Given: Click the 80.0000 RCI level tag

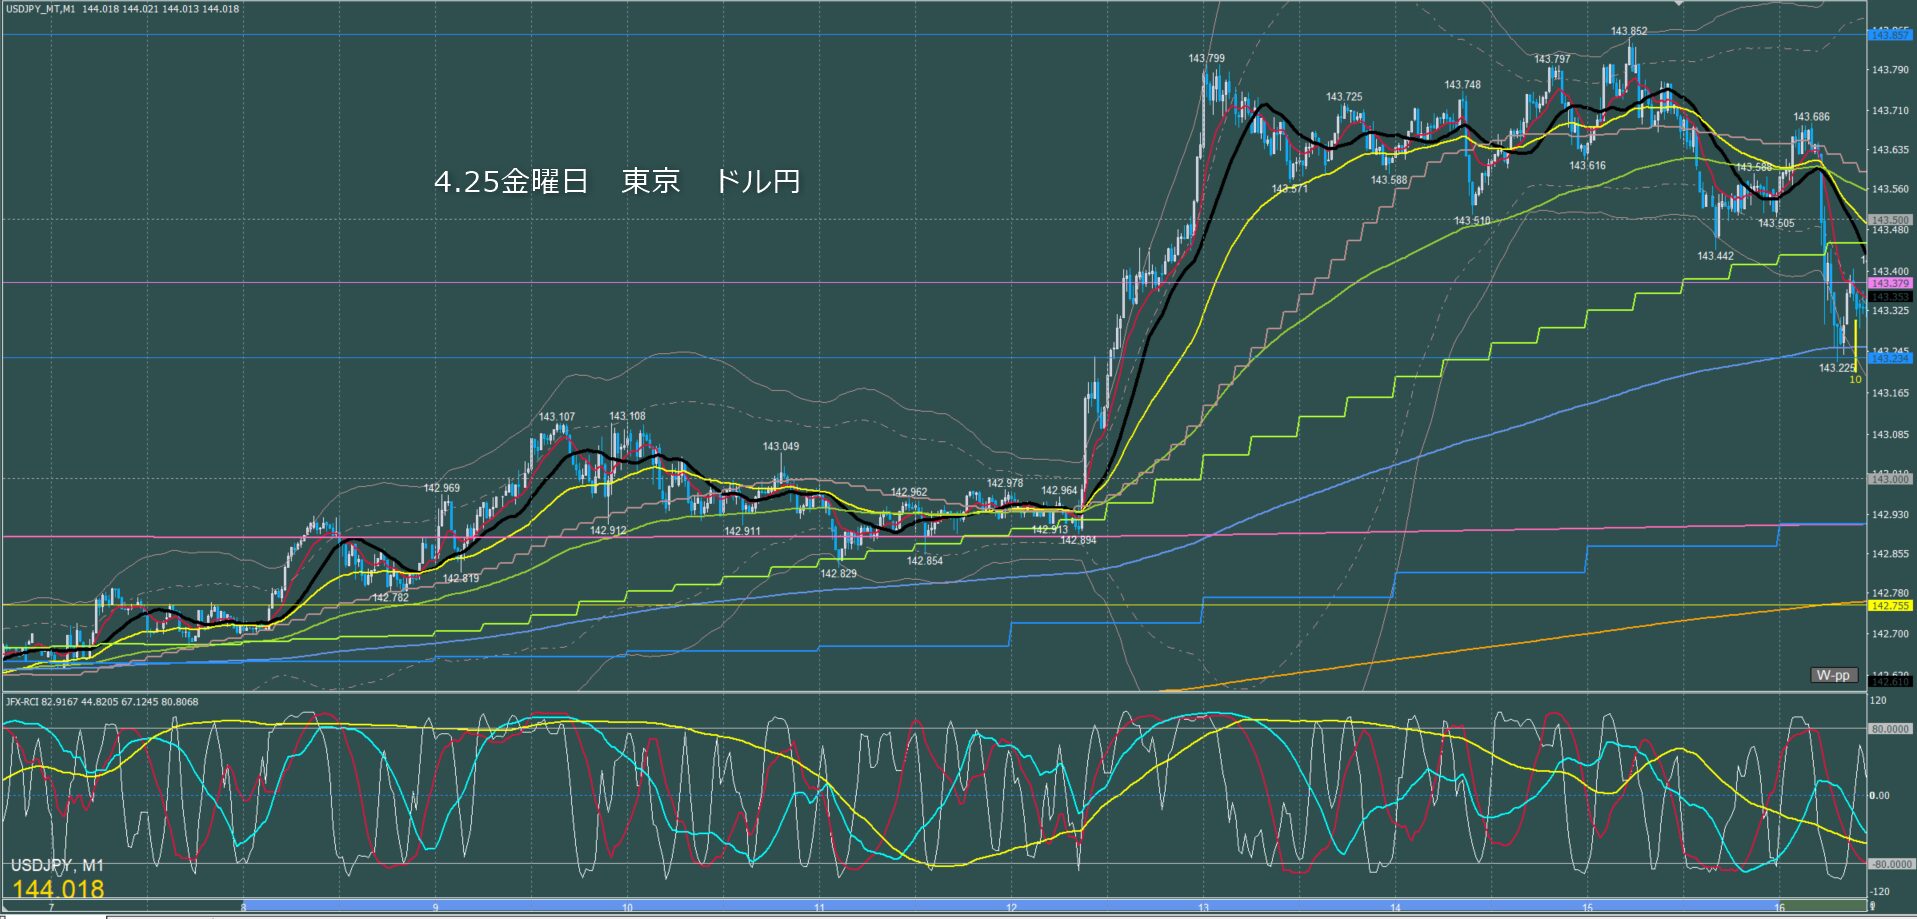Looking at the screenshot, I should tap(1890, 729).
